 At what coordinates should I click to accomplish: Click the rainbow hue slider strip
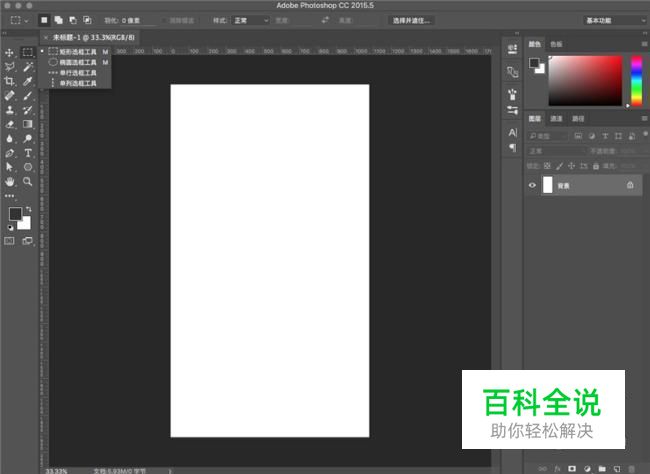(x=636, y=81)
